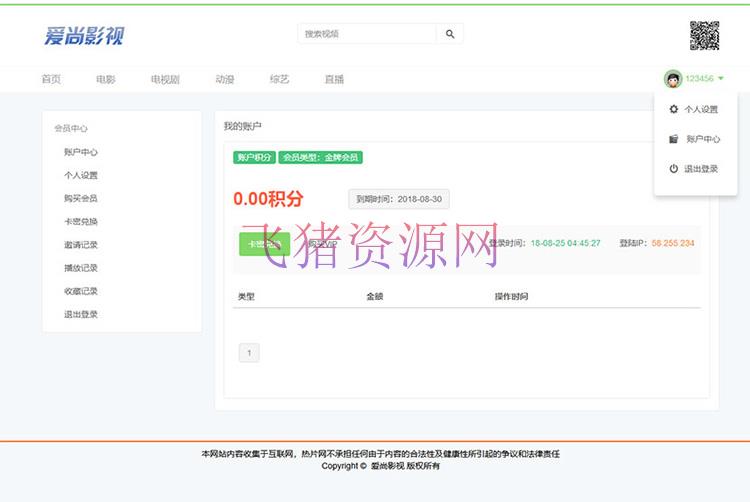Open the 动漫 navigation tab
The image size is (750, 502).
pyautogui.click(x=224, y=79)
